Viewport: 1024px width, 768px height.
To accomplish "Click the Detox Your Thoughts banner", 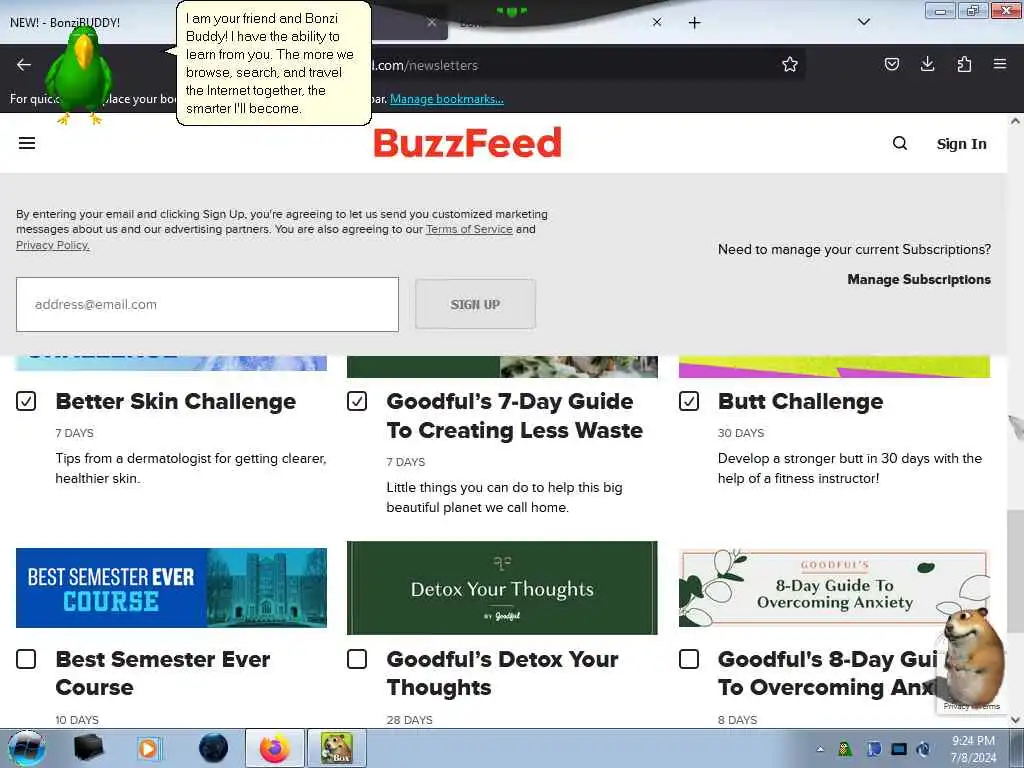I will pyautogui.click(x=502, y=588).
